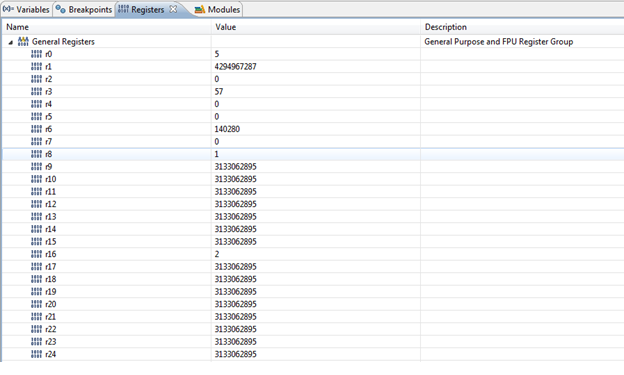
Task: Select register name r22
Action: coord(51,329)
